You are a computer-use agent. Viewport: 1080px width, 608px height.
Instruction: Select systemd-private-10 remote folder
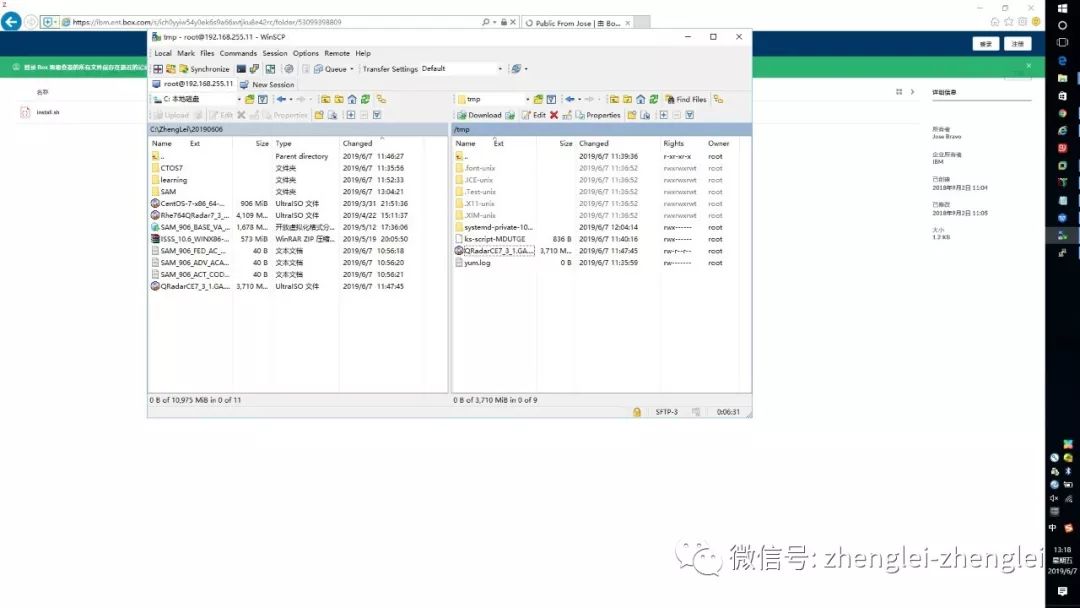pyautogui.click(x=498, y=227)
